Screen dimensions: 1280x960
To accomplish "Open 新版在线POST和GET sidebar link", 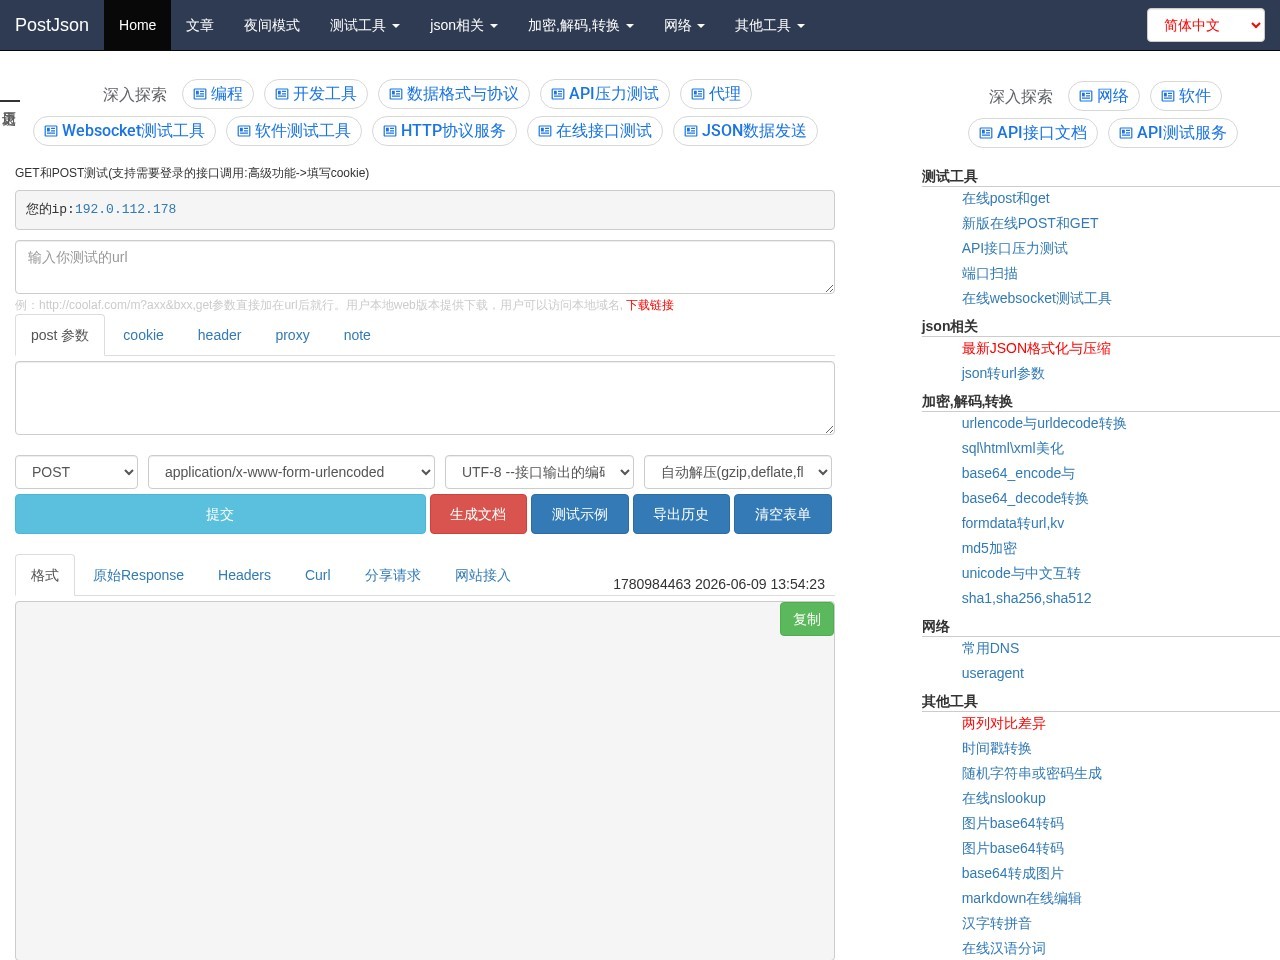I will pos(1030,223).
